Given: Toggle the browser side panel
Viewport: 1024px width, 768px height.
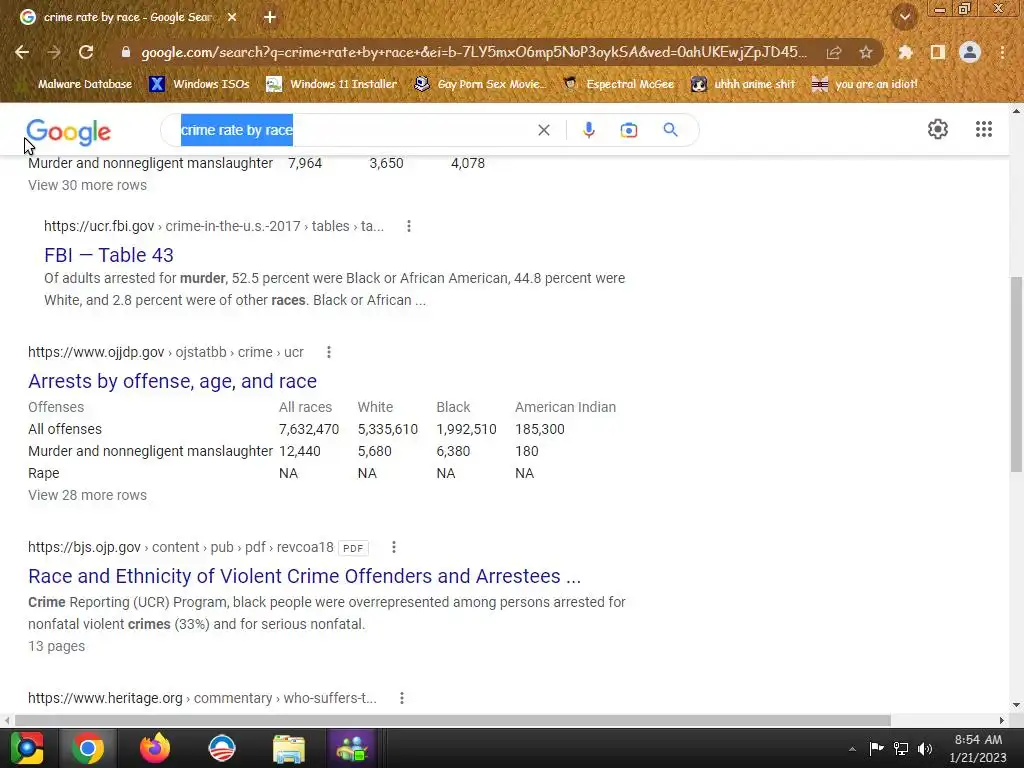Looking at the screenshot, I should coord(937,52).
